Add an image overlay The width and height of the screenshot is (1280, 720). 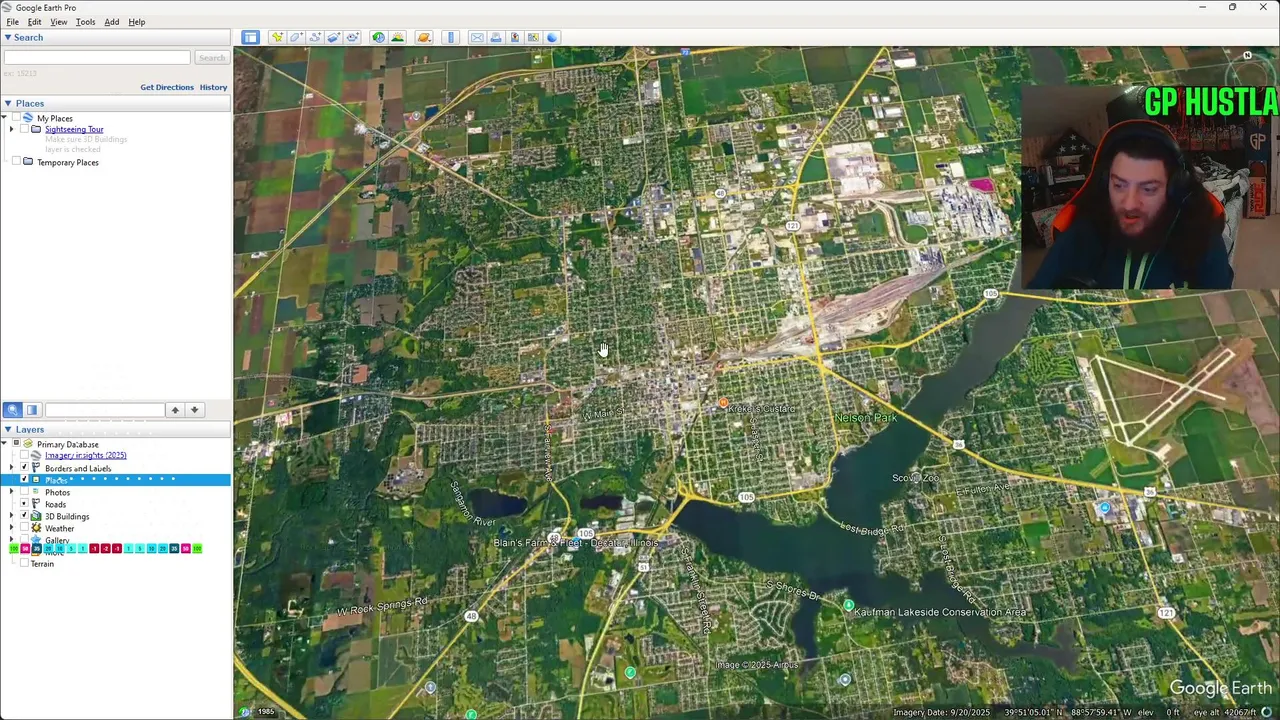[x=334, y=37]
